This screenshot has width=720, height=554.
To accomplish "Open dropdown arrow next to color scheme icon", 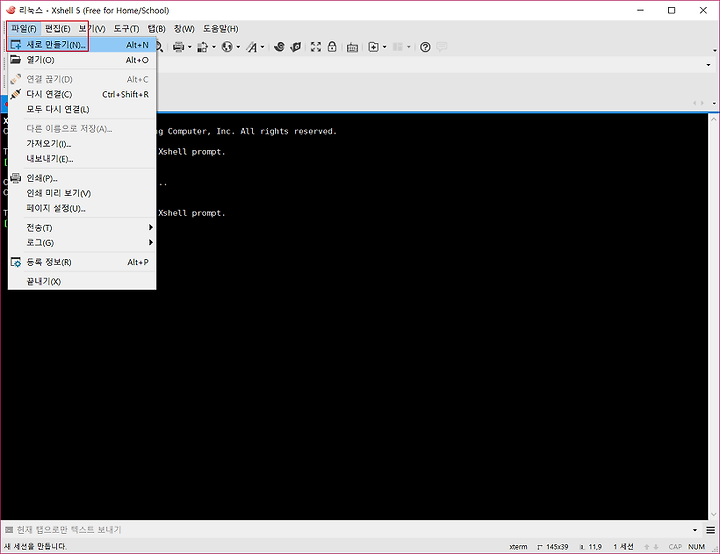I will pos(214,47).
